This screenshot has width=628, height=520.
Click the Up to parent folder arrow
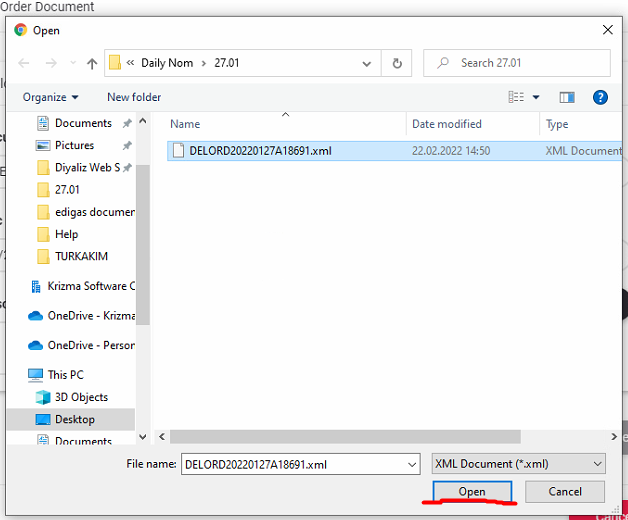coord(92,63)
